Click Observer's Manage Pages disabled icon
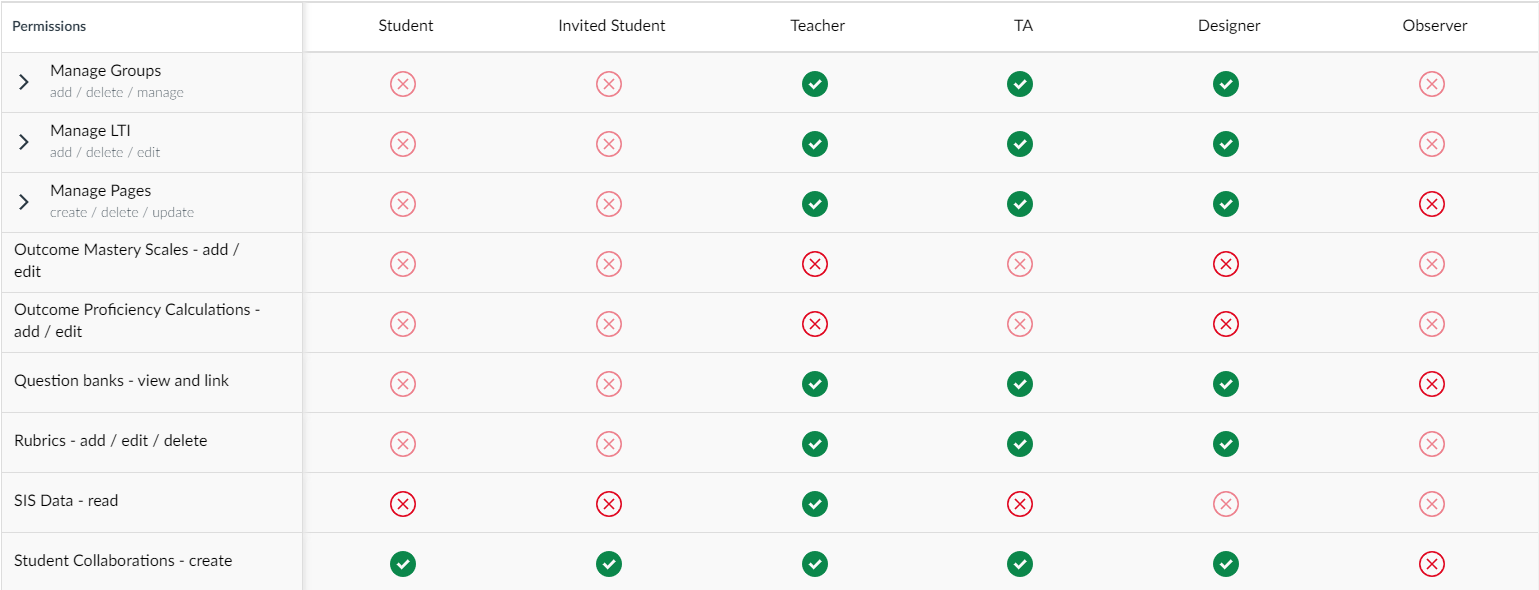Image resolution: width=1539 pixels, height=590 pixels. coord(1432,204)
